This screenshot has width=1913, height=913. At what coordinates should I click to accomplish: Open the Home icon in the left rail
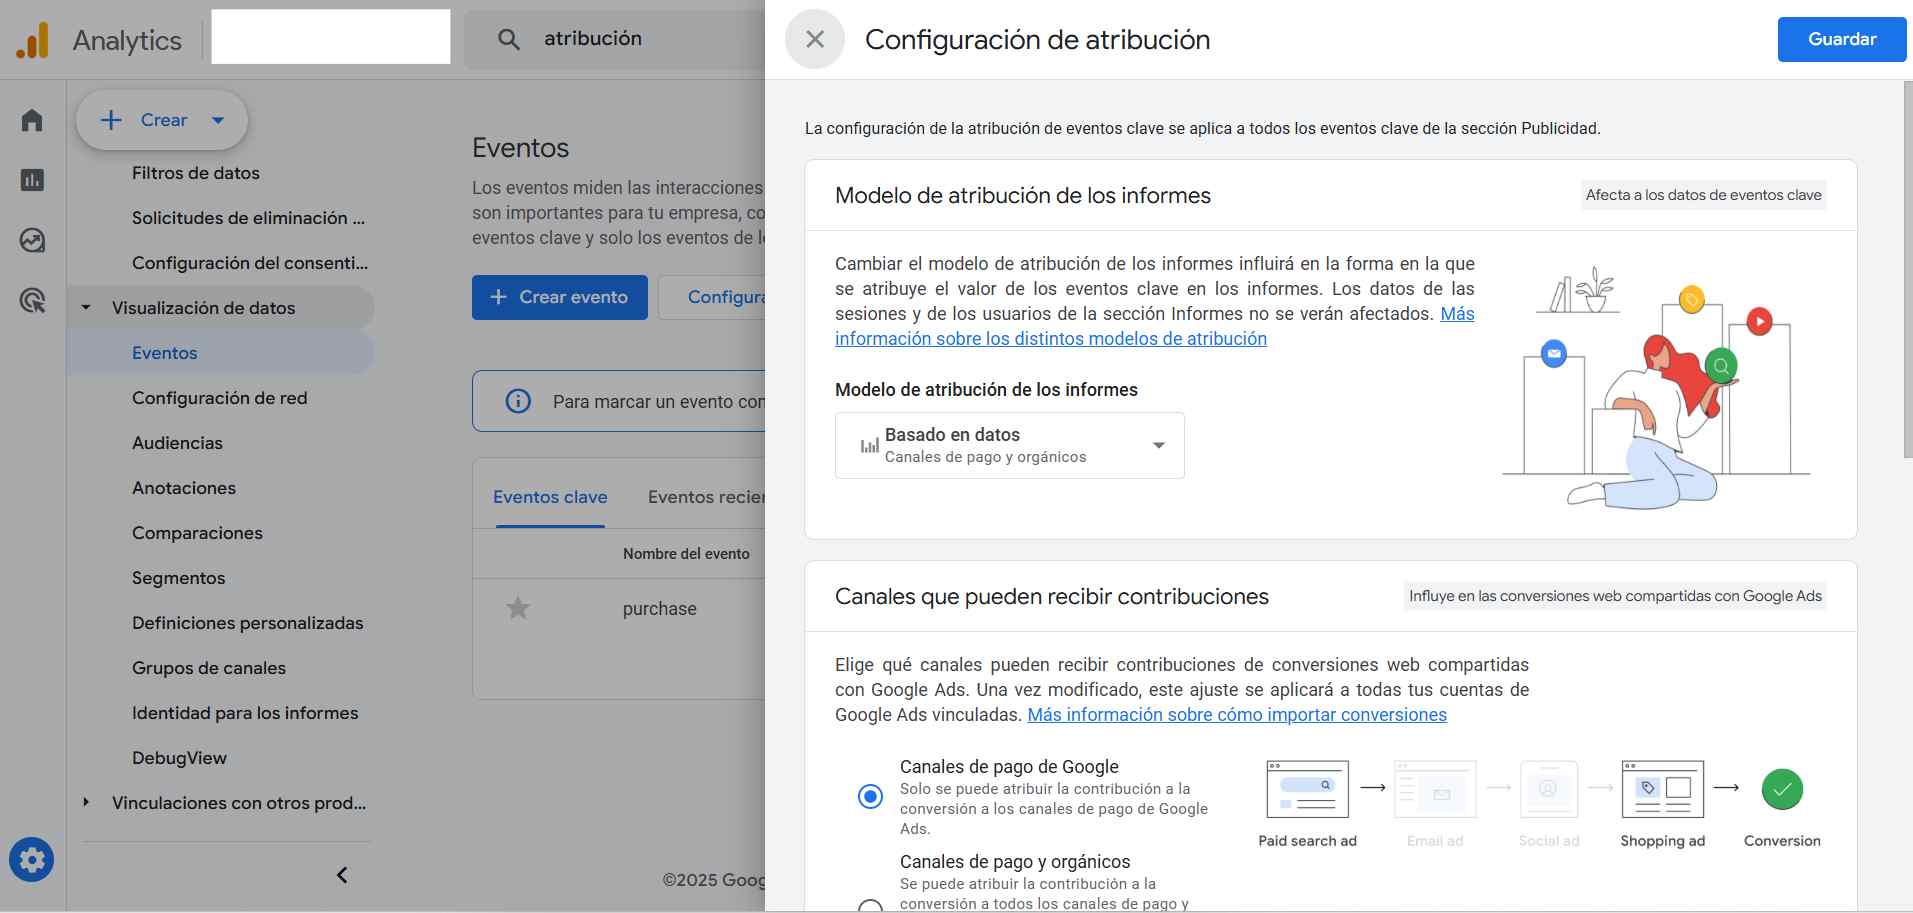[31, 119]
